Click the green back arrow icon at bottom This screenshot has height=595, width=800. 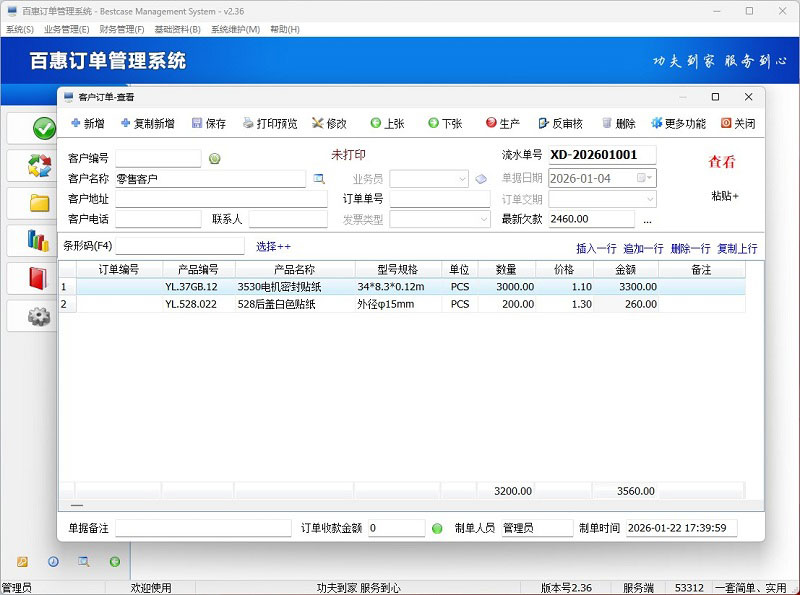coord(115,562)
